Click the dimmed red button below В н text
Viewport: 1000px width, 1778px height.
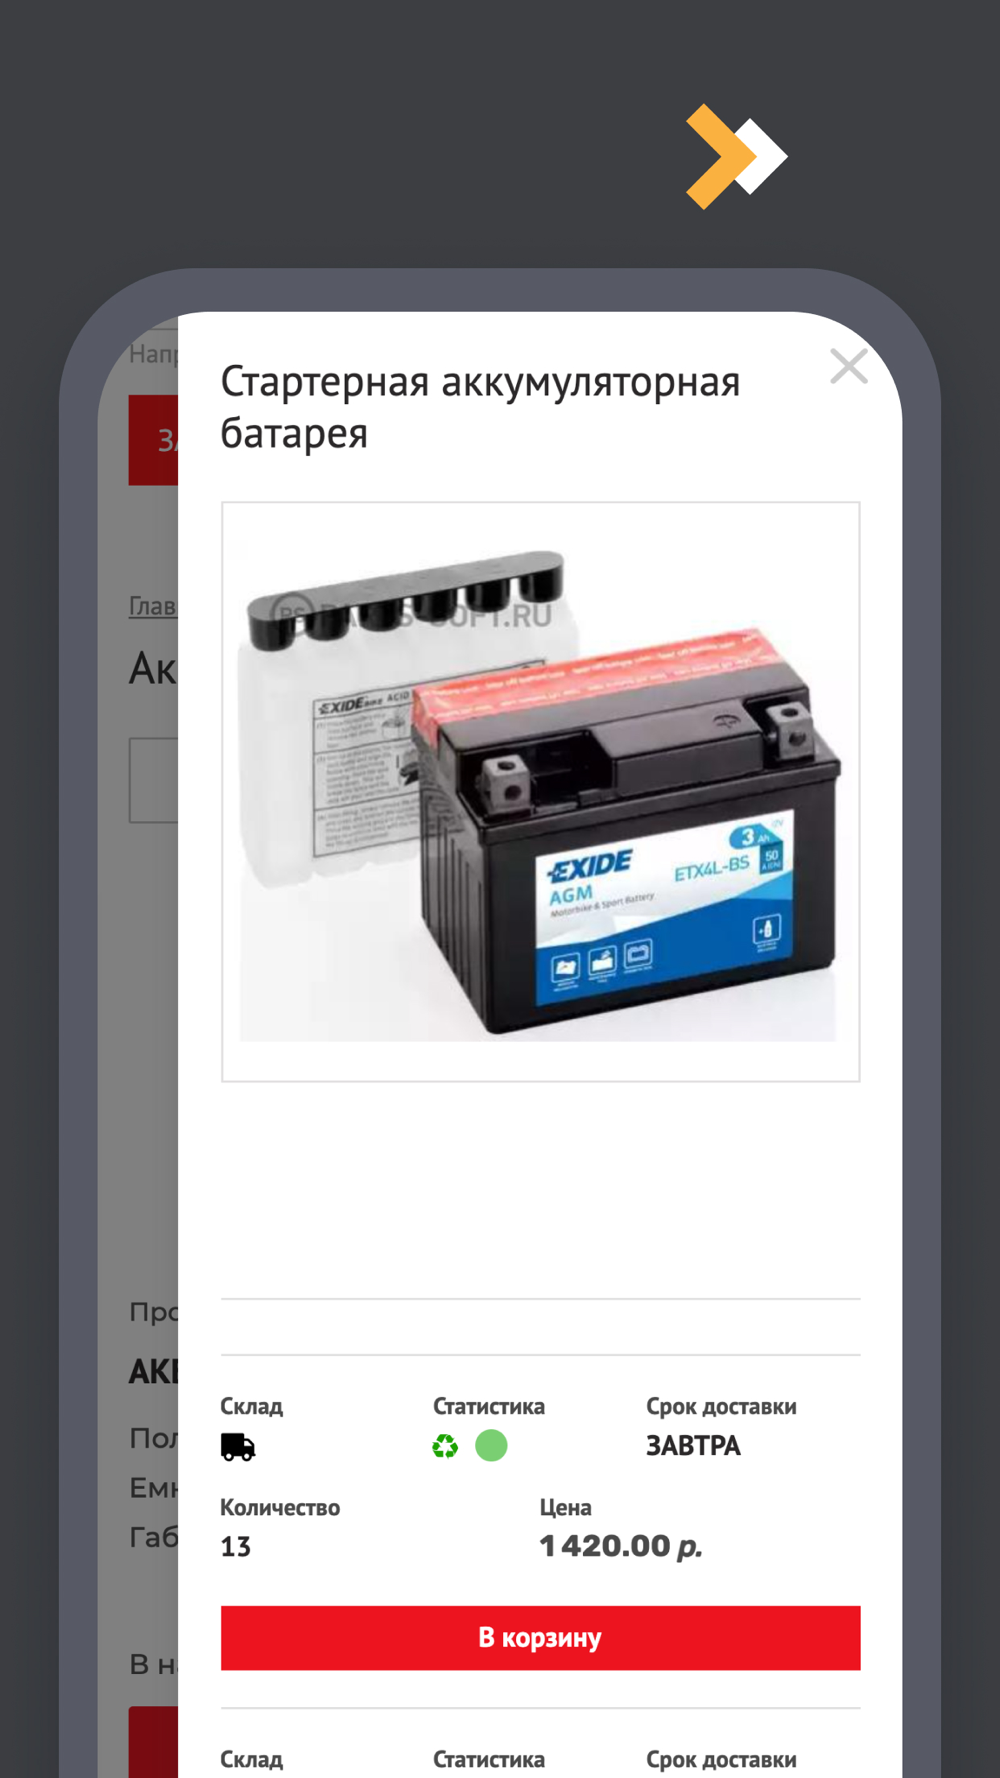coord(153,1742)
